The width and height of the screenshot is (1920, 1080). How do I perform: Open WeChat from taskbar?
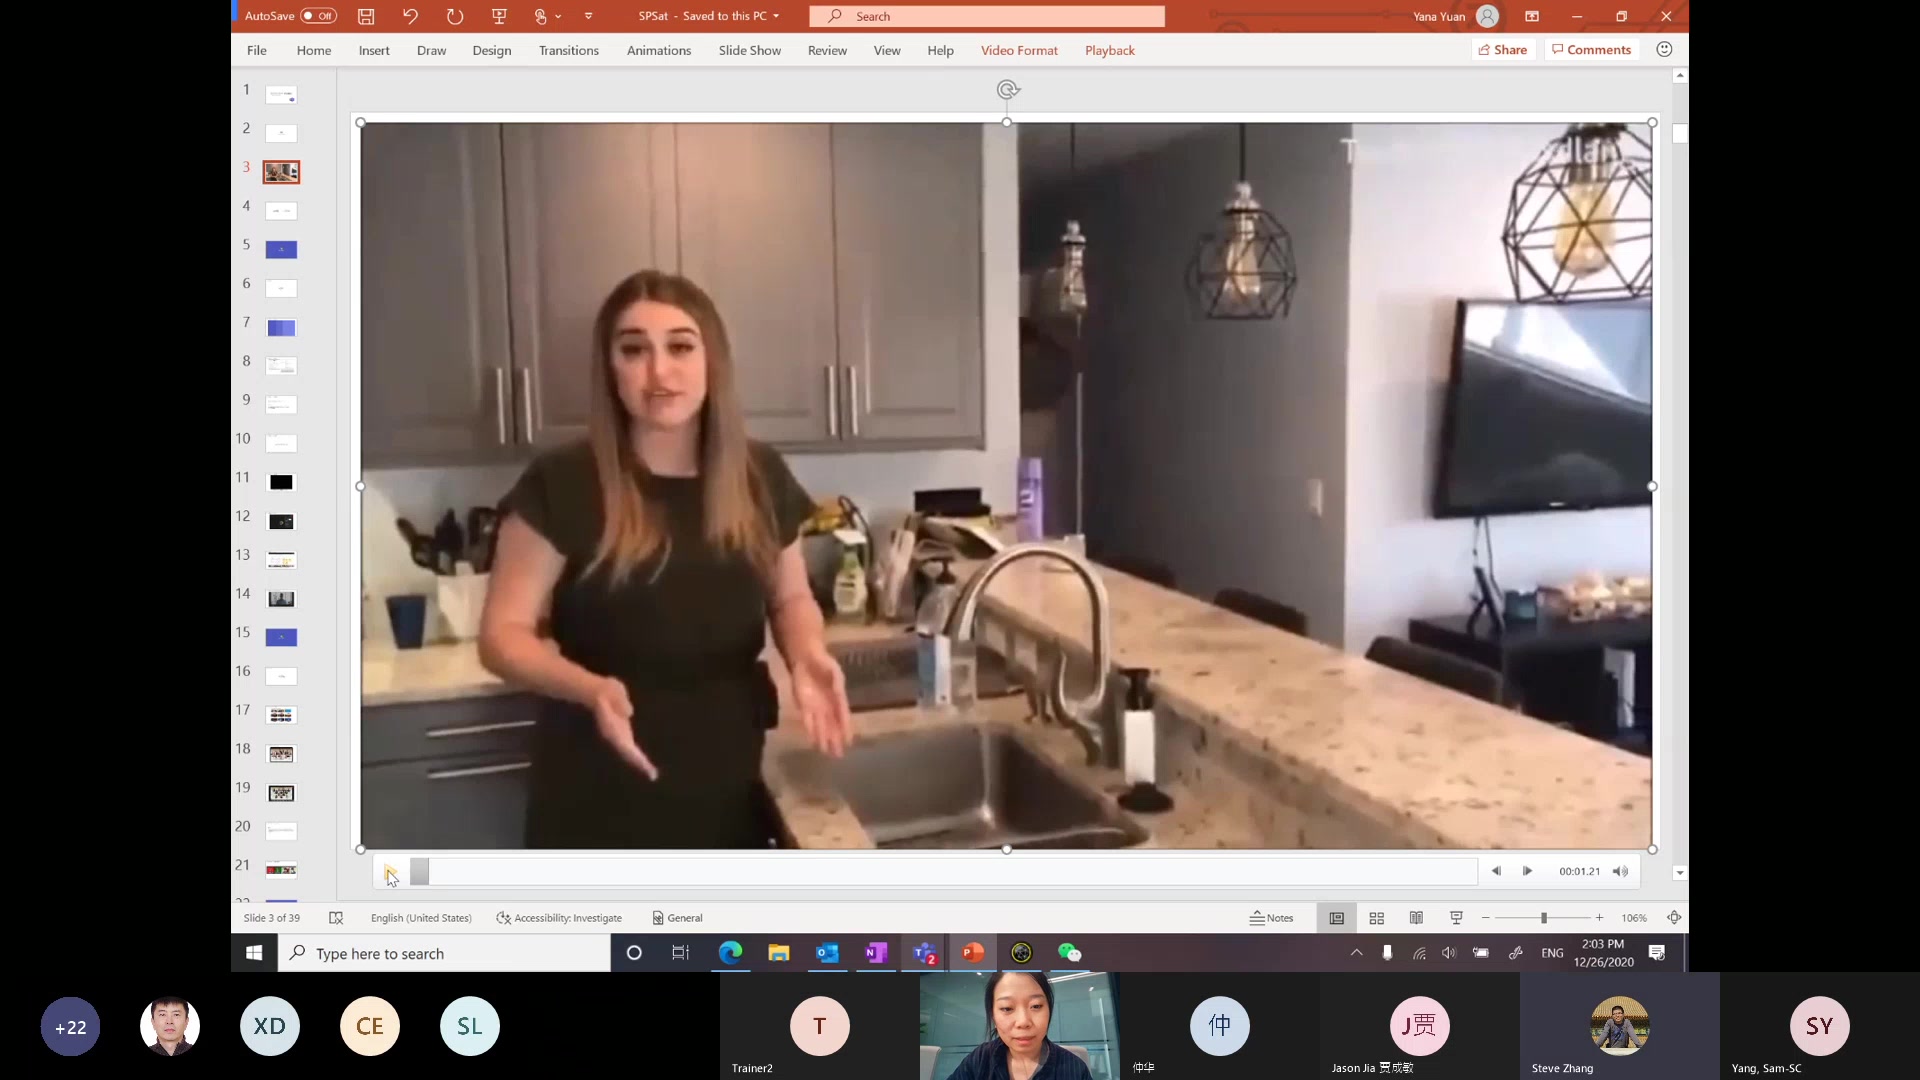pyautogui.click(x=1069, y=953)
